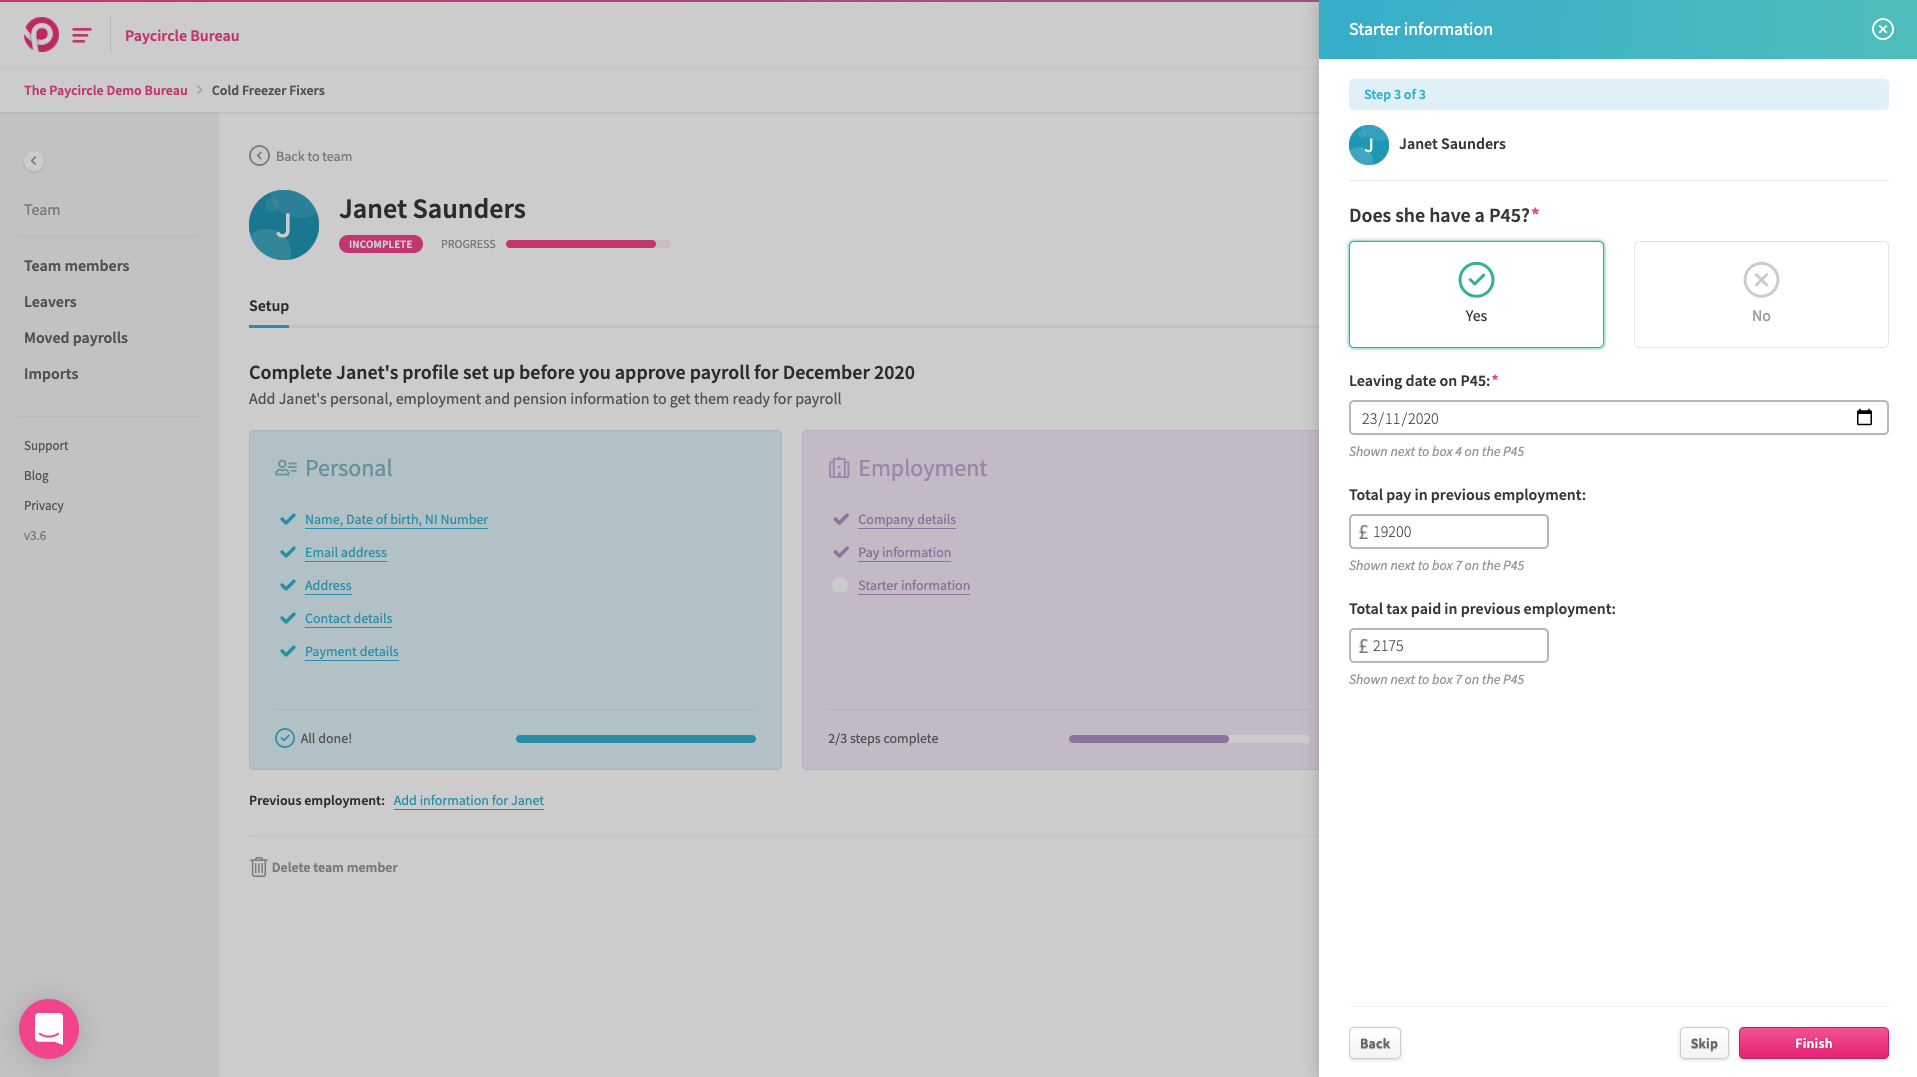1917x1077 pixels.
Task: Click the Paycircle logo icon
Action: 41,35
